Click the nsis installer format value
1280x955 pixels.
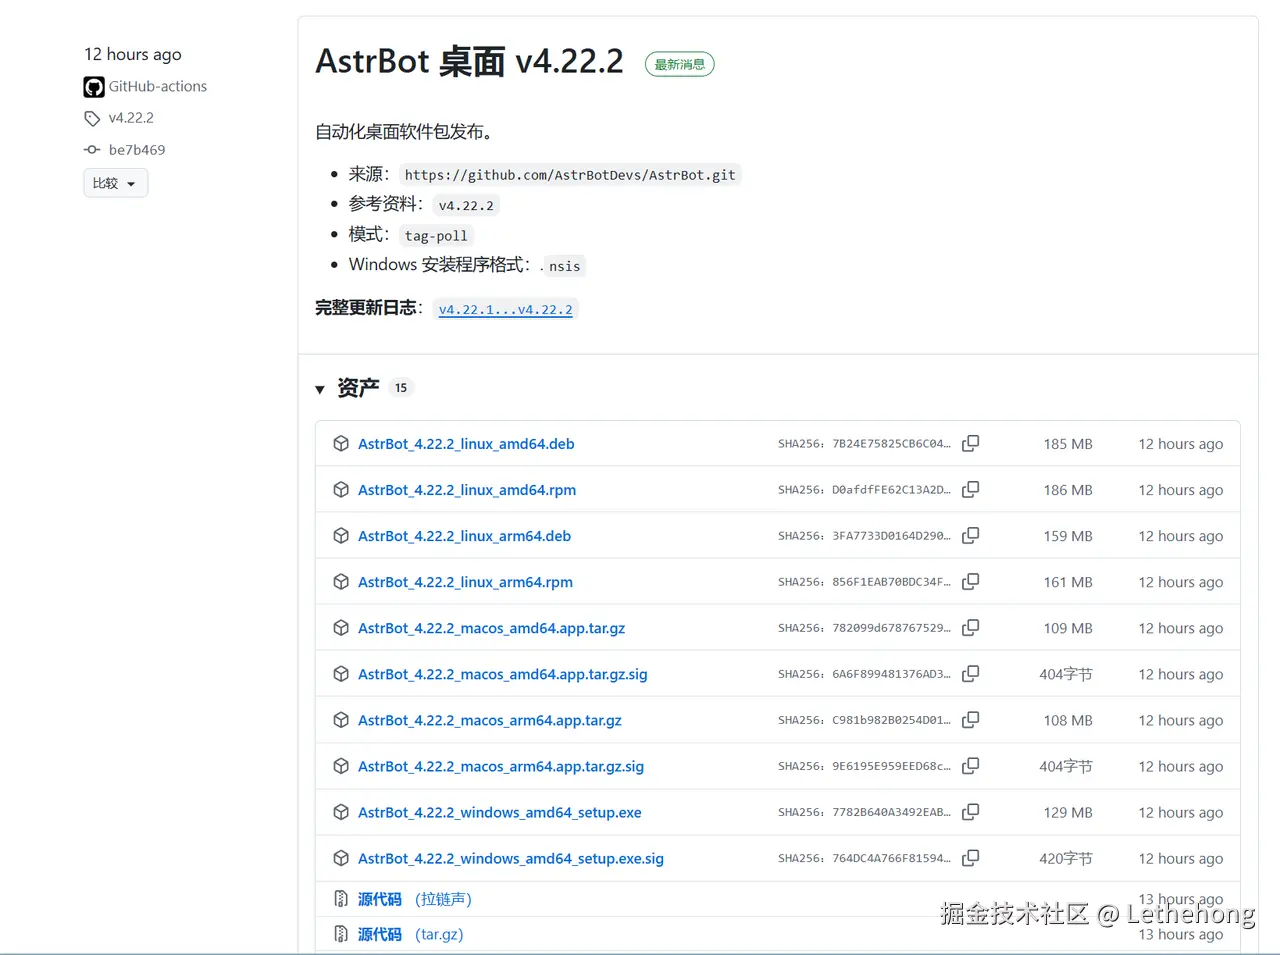pos(565,266)
